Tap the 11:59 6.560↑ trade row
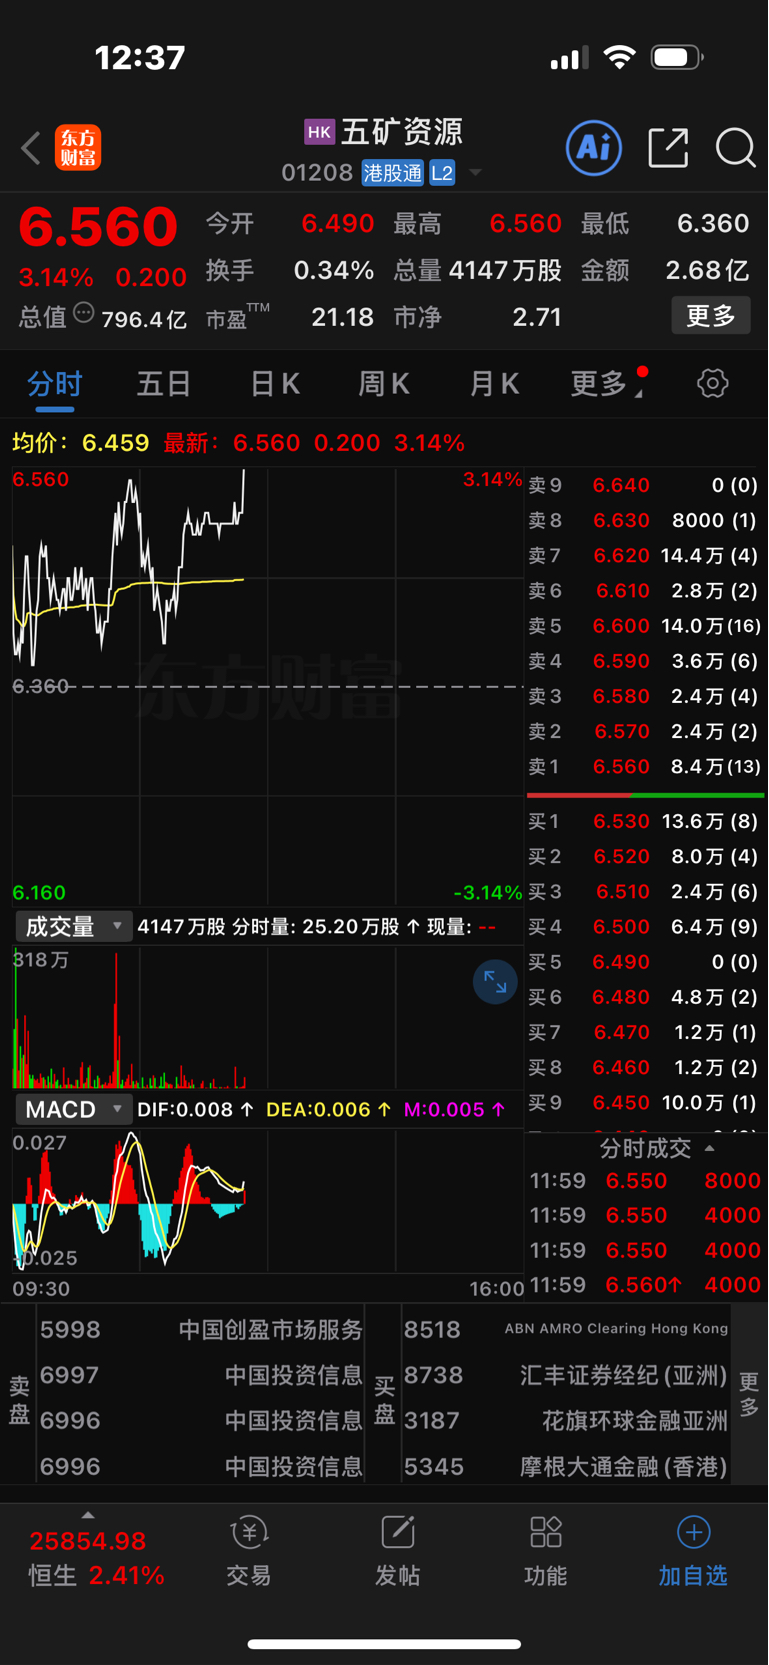This screenshot has height=1665, width=769. click(x=645, y=1285)
